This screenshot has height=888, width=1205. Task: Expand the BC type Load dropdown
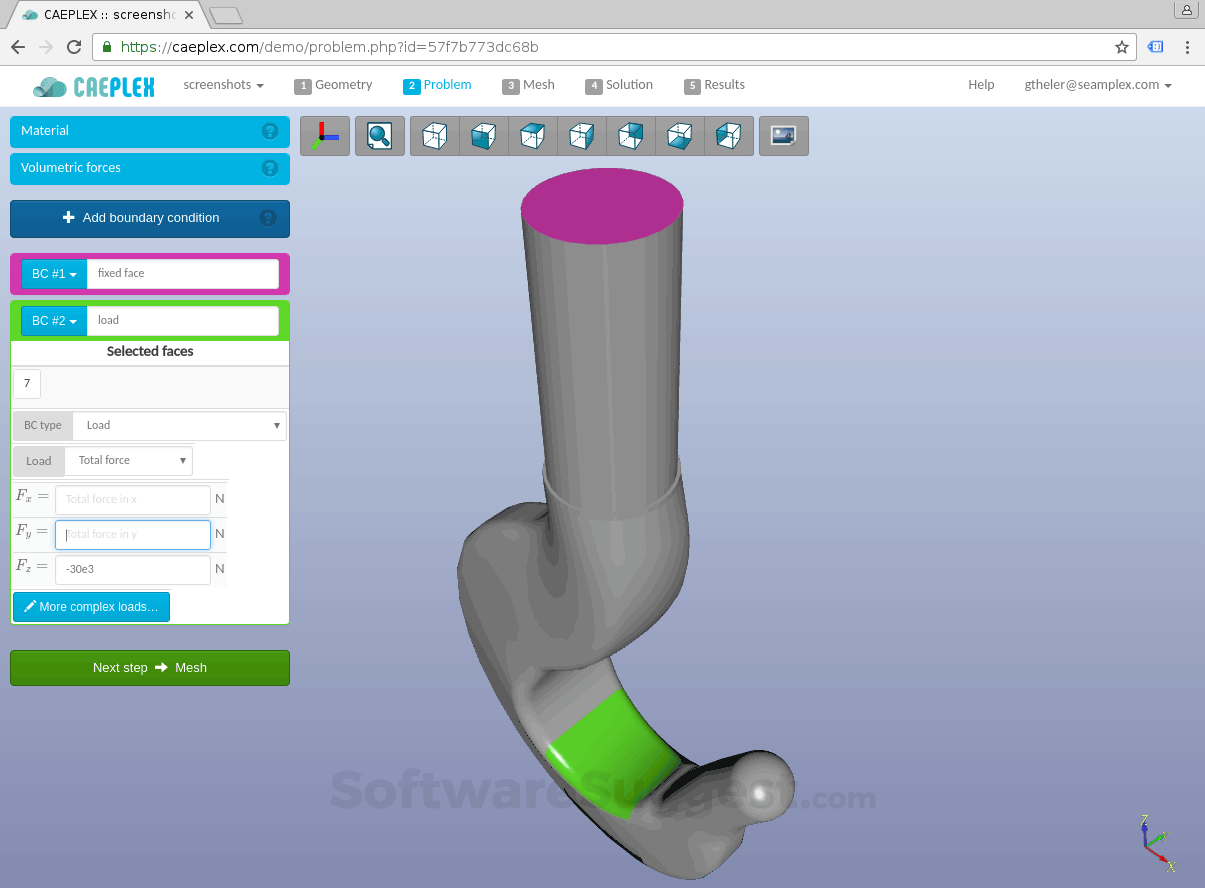click(179, 425)
